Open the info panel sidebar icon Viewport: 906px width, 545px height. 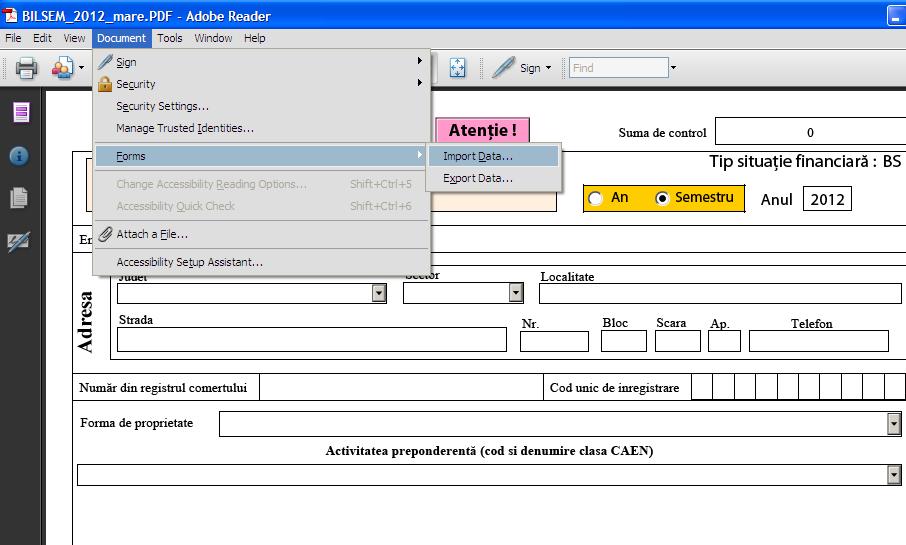tap(19, 156)
